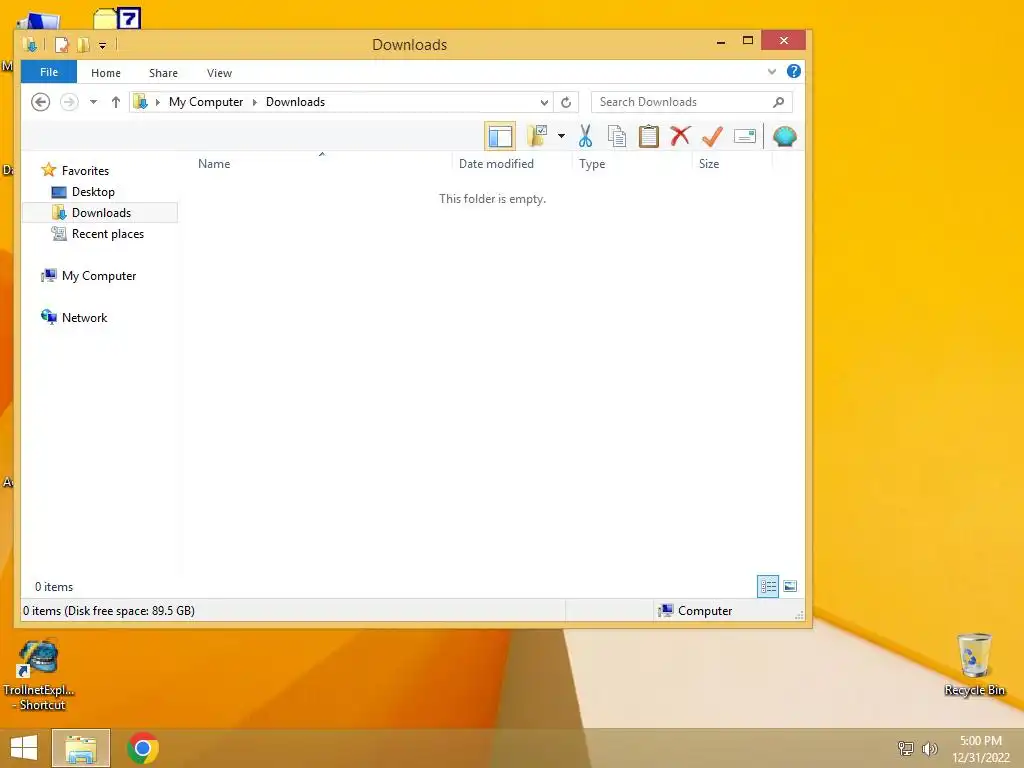Click the Paste clipboard icon
The image size is (1024, 768).
click(x=648, y=136)
